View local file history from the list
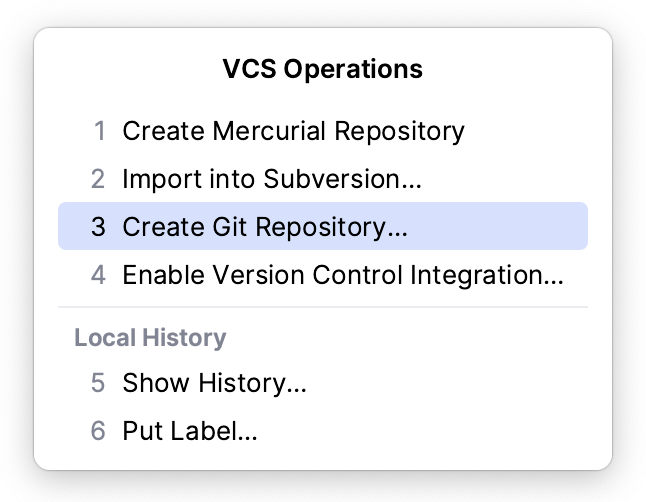 pyautogui.click(x=214, y=383)
